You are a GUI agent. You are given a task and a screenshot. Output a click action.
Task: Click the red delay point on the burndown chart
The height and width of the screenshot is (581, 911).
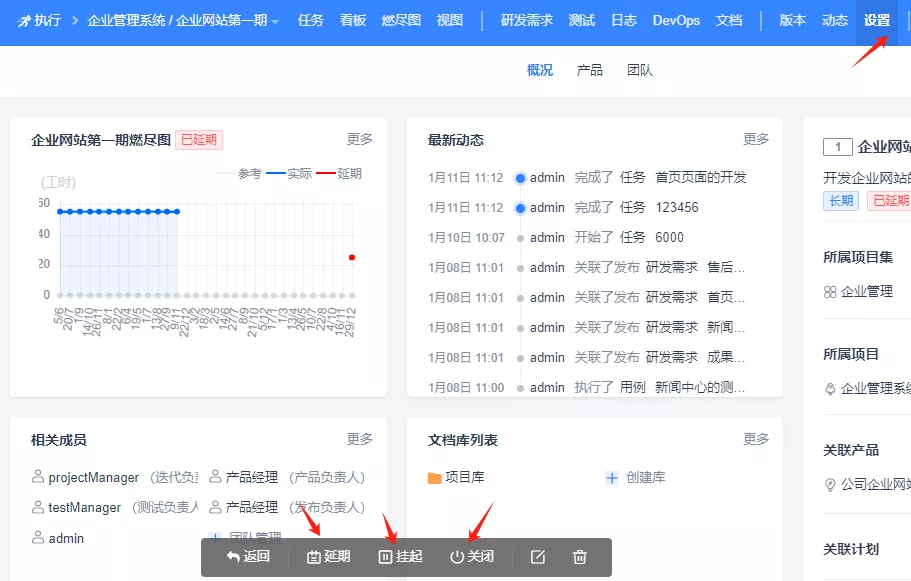pyautogui.click(x=352, y=257)
